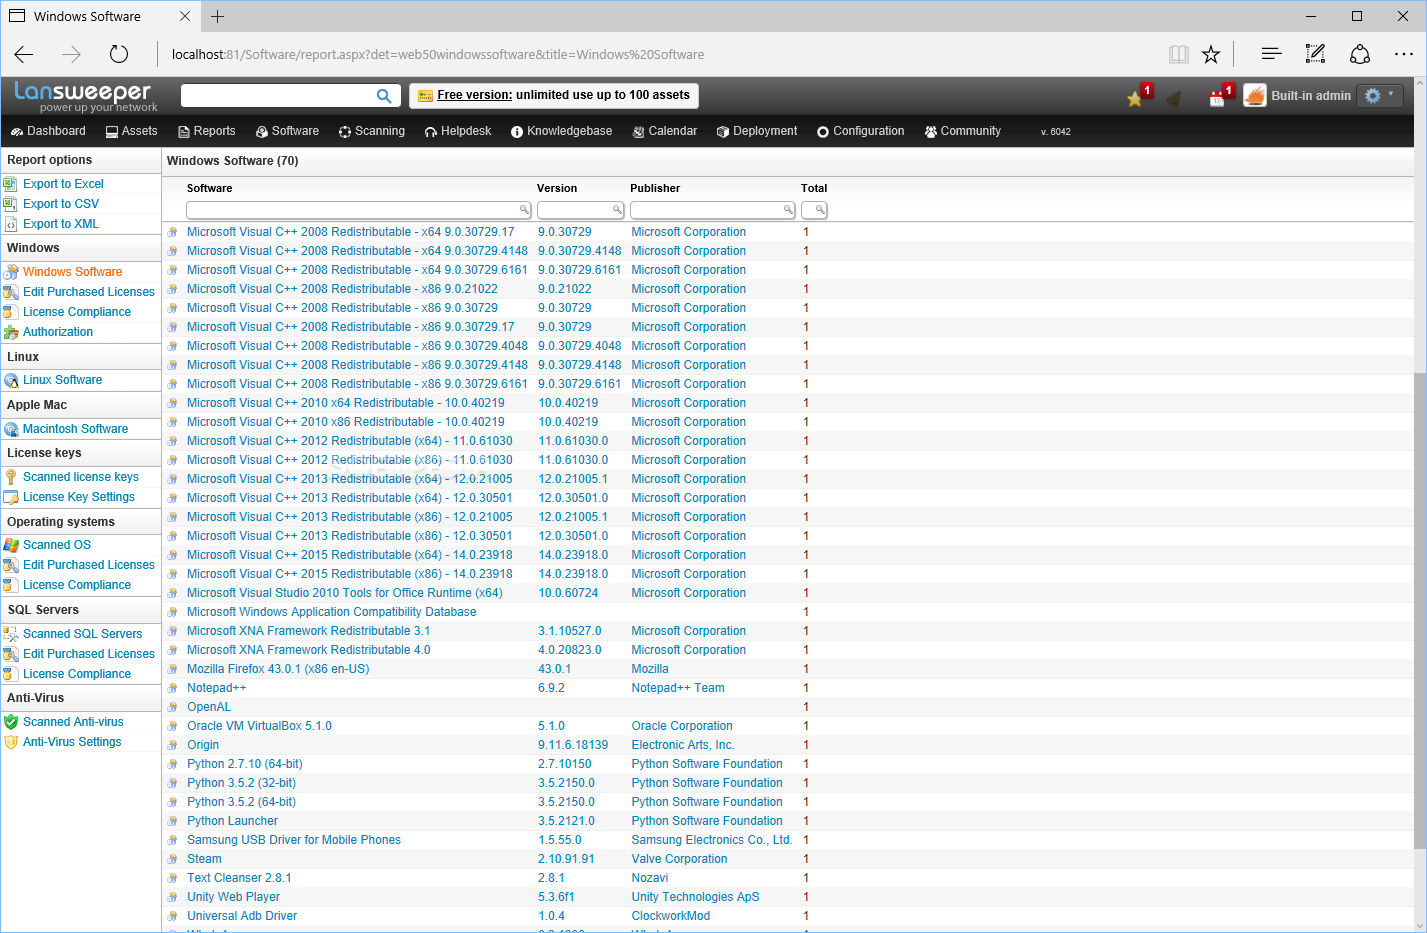The width and height of the screenshot is (1427, 933).
Task: Click the Export to CSV icon
Action: pos(11,204)
